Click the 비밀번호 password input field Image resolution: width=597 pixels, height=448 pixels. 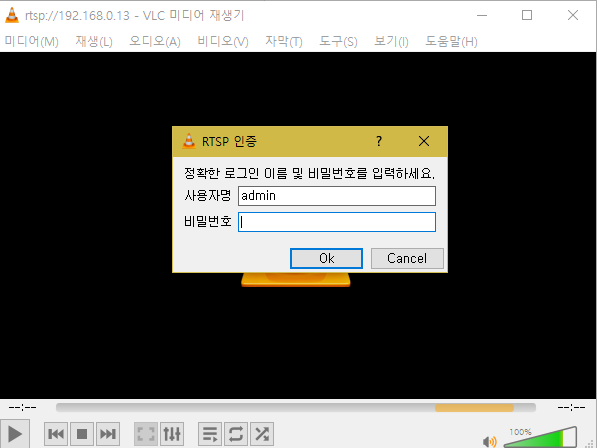point(337,222)
